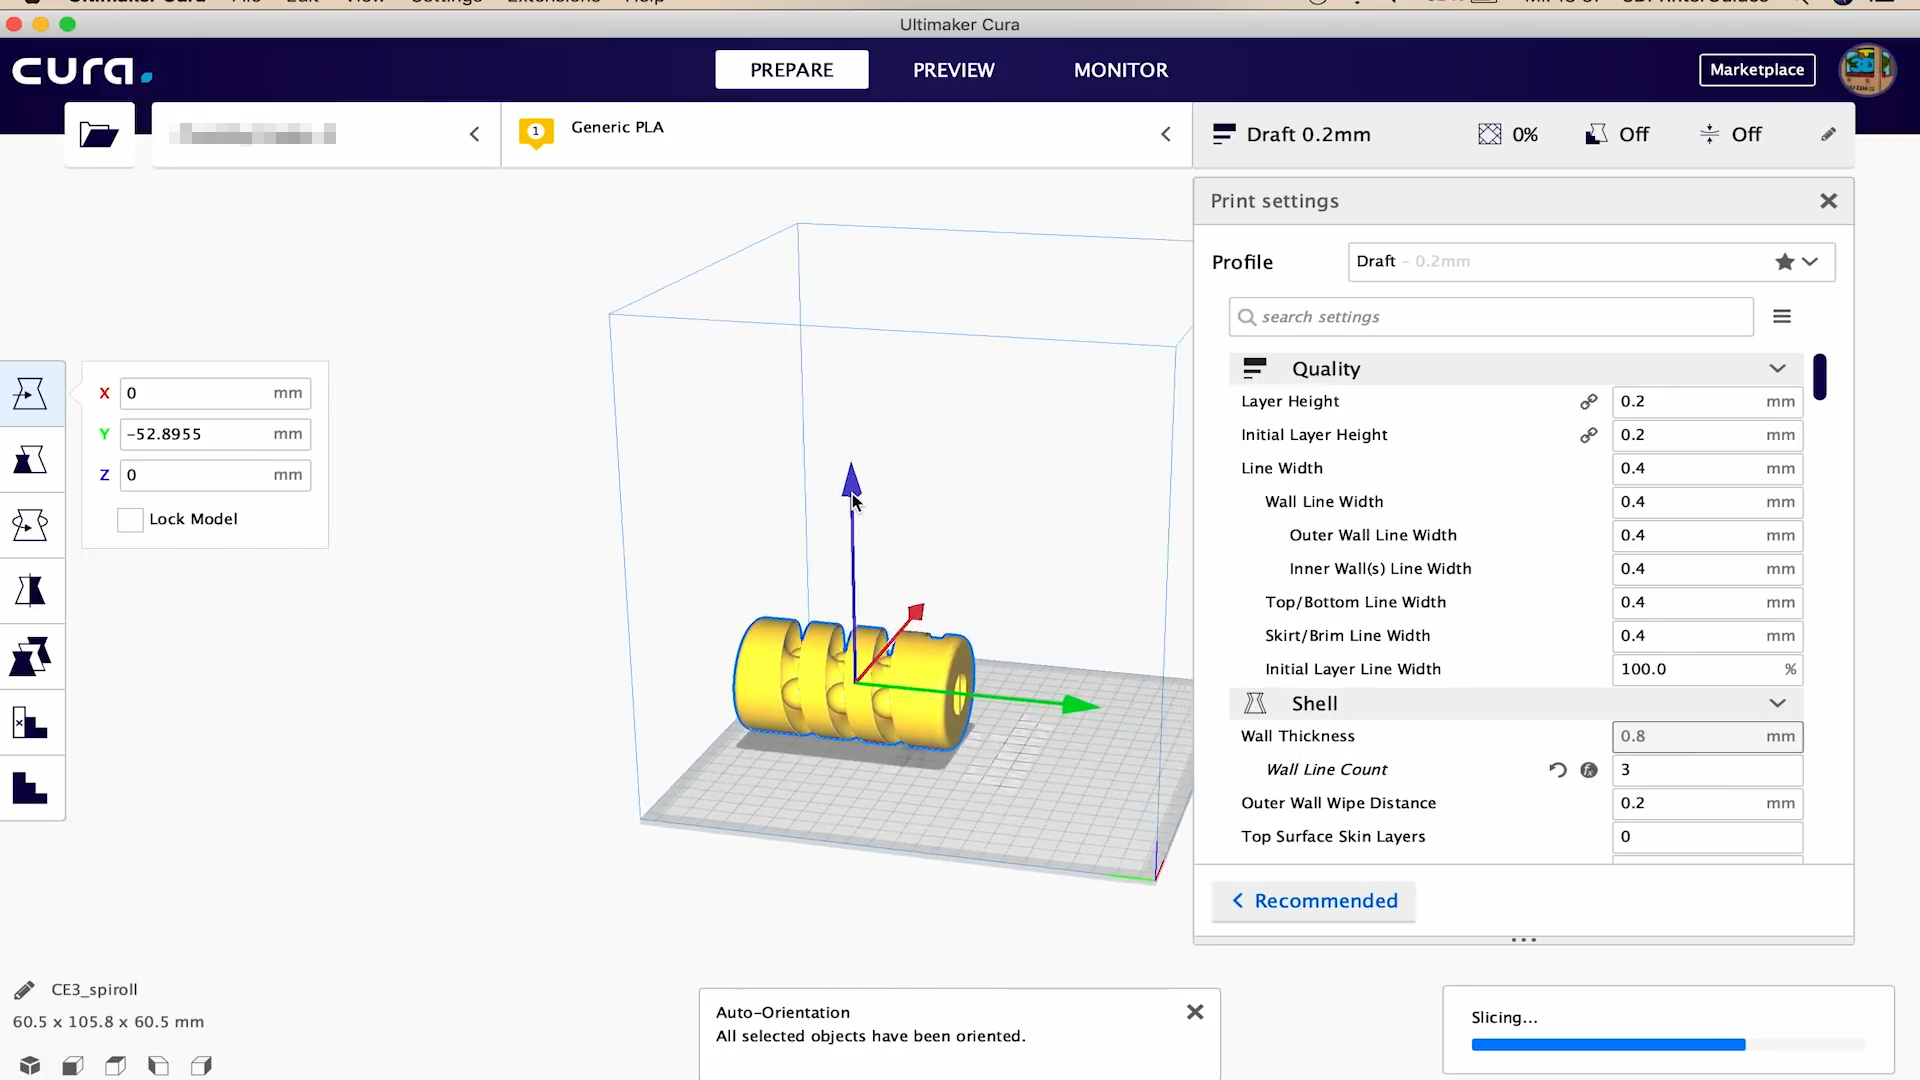Viewport: 1920px width, 1080px height.
Task: Go back to Recommended settings
Action: (1314, 901)
